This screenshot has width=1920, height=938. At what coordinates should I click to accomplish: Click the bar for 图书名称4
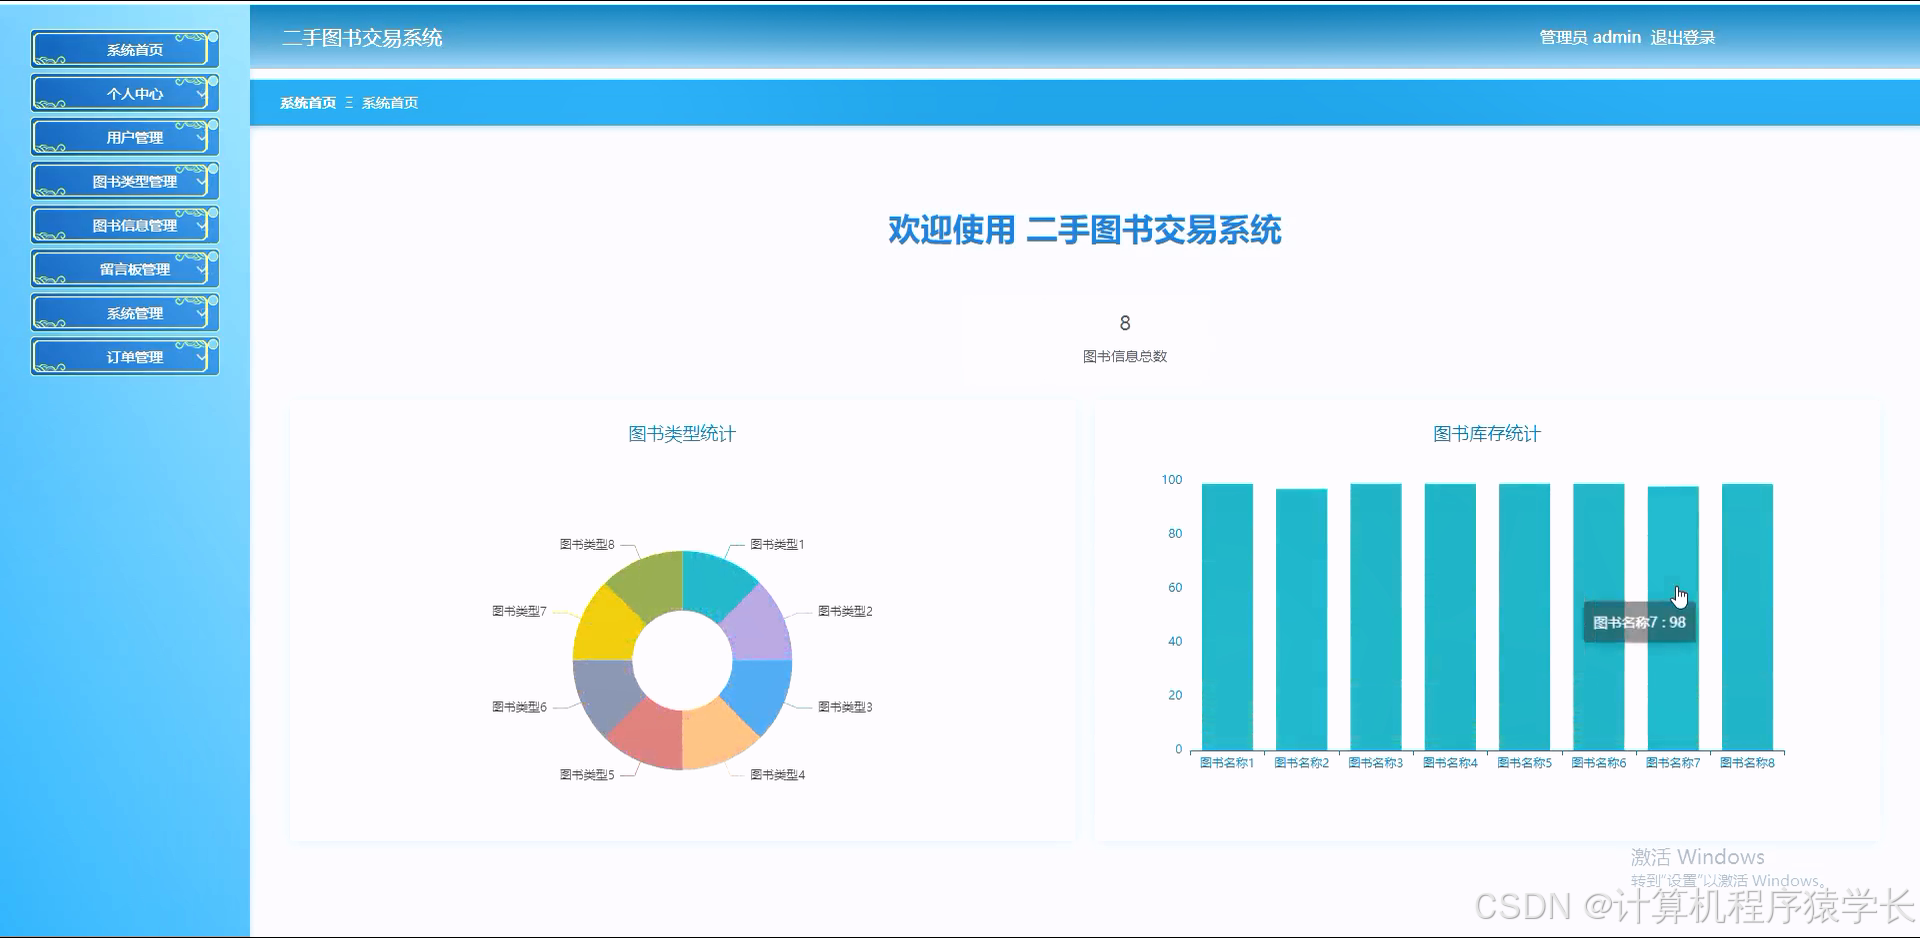1450,617
